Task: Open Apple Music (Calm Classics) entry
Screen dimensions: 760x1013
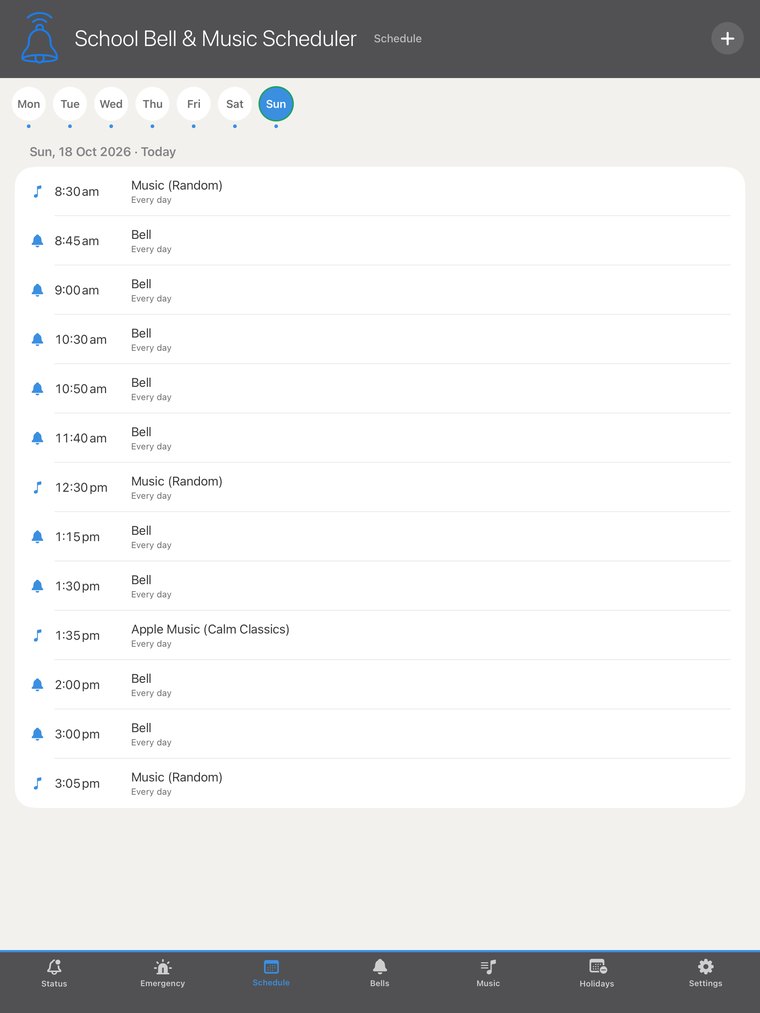Action: (x=380, y=635)
